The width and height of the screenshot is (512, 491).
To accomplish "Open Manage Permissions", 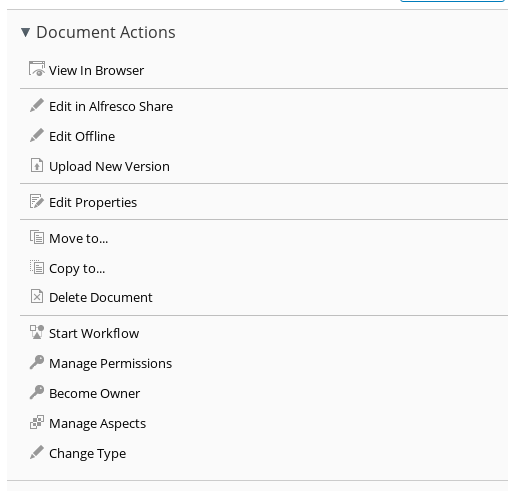I will pos(110,364).
